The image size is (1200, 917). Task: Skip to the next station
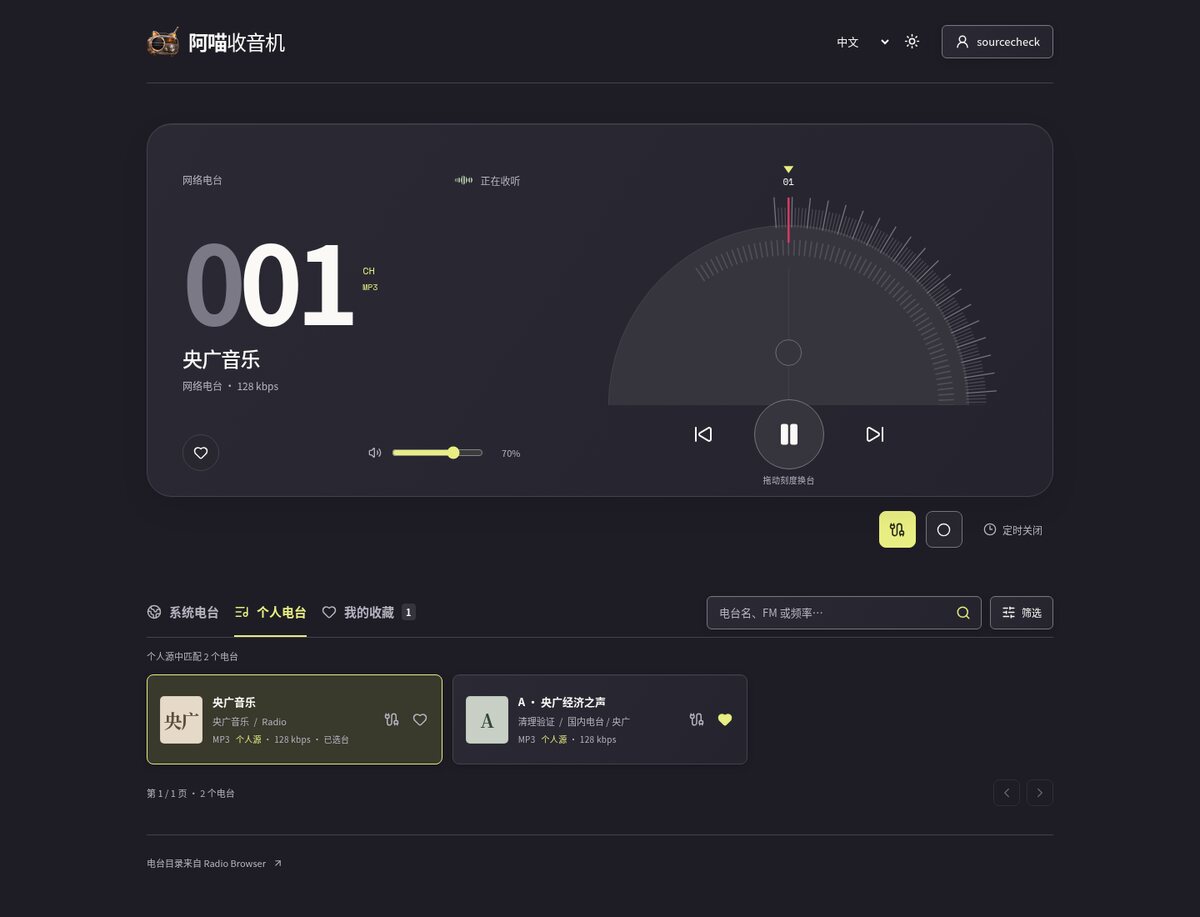click(x=875, y=434)
